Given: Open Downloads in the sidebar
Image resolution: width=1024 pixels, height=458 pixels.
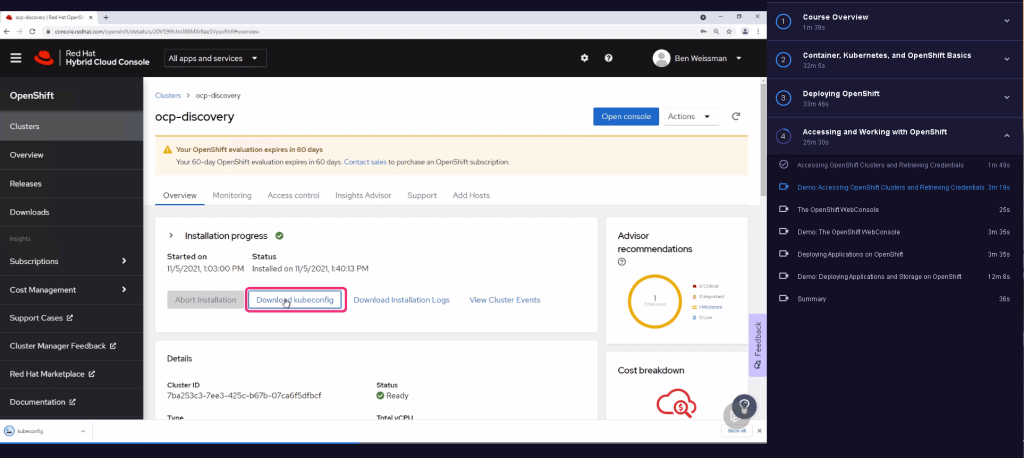Looking at the screenshot, I should 71,212.
